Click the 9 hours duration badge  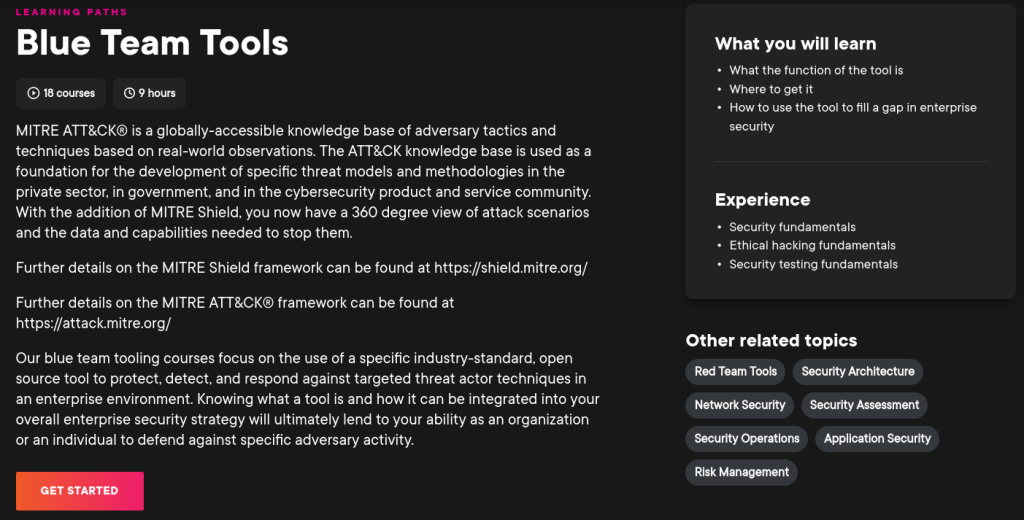tap(150, 93)
